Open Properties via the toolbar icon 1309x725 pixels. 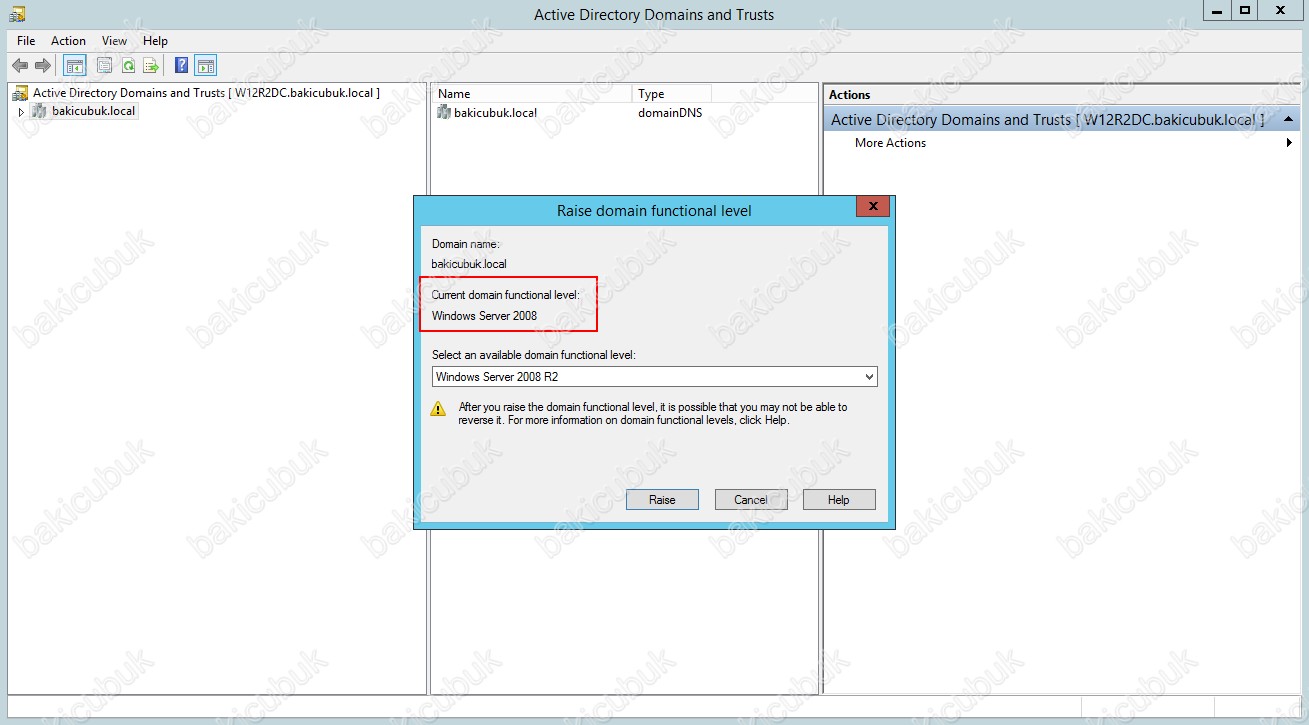(104, 66)
